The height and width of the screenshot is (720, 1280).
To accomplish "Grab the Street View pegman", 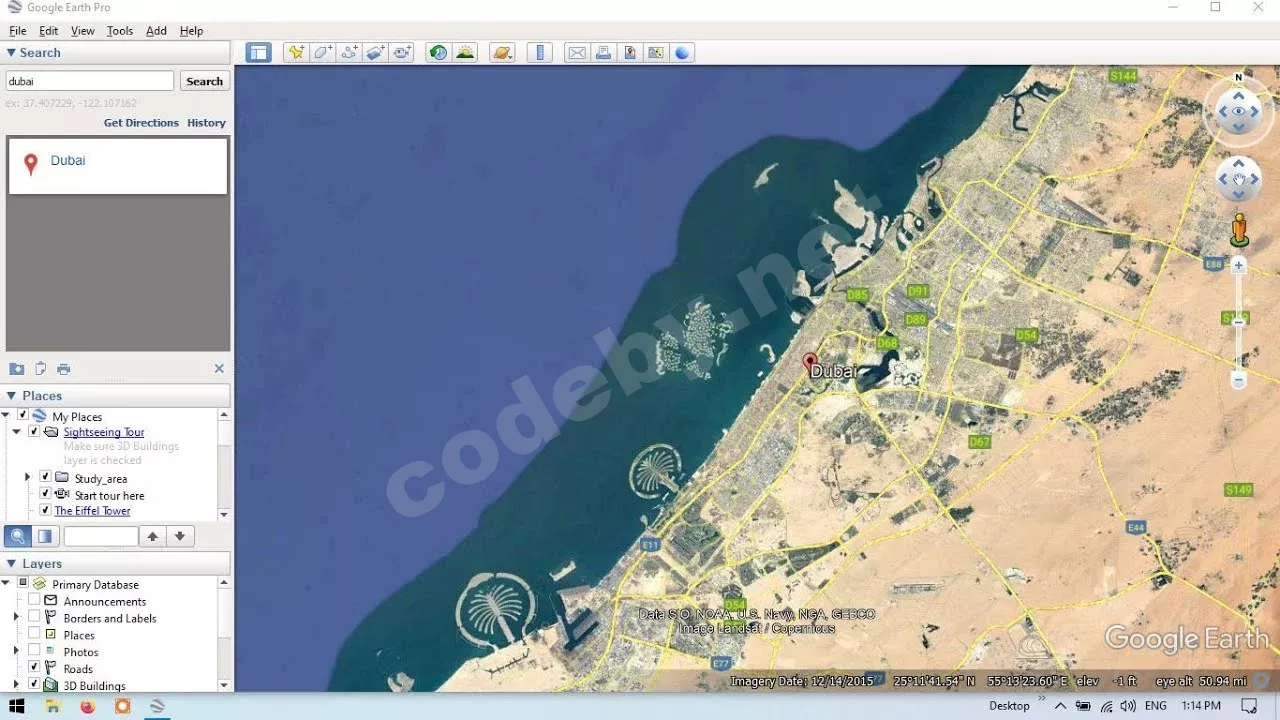I will point(1239,229).
